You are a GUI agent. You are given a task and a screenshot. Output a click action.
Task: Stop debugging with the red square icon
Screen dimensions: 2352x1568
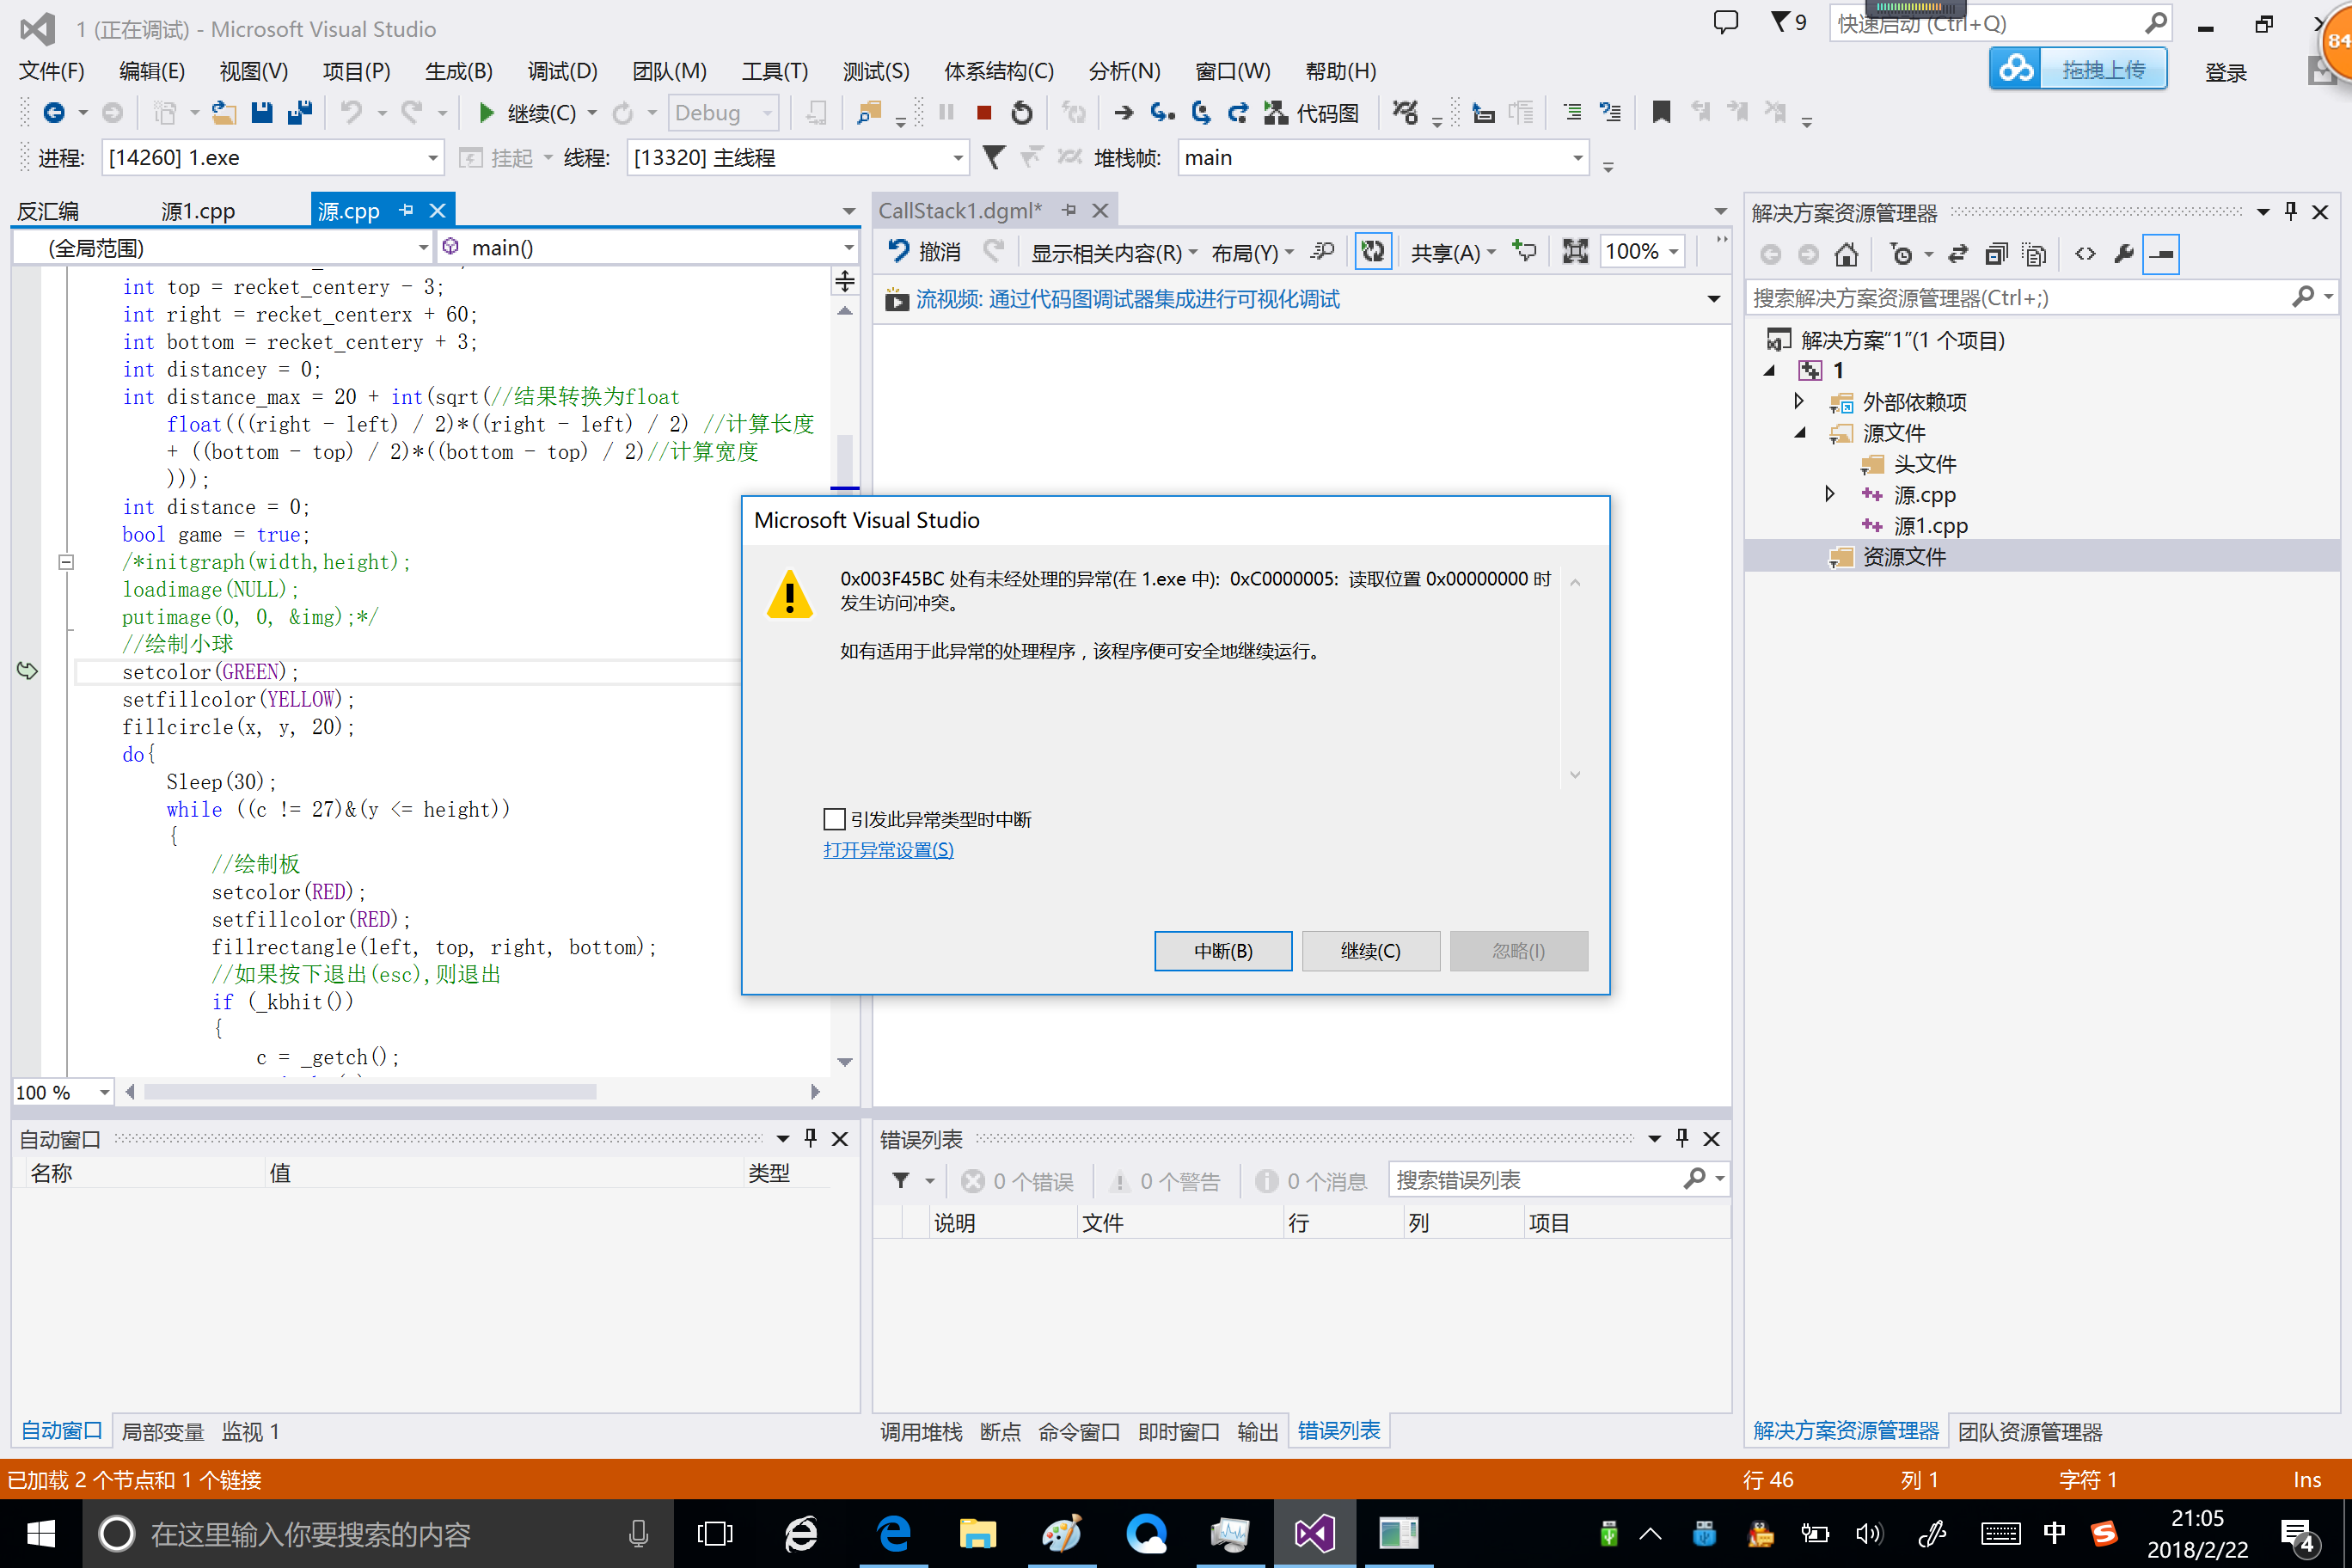(x=984, y=113)
